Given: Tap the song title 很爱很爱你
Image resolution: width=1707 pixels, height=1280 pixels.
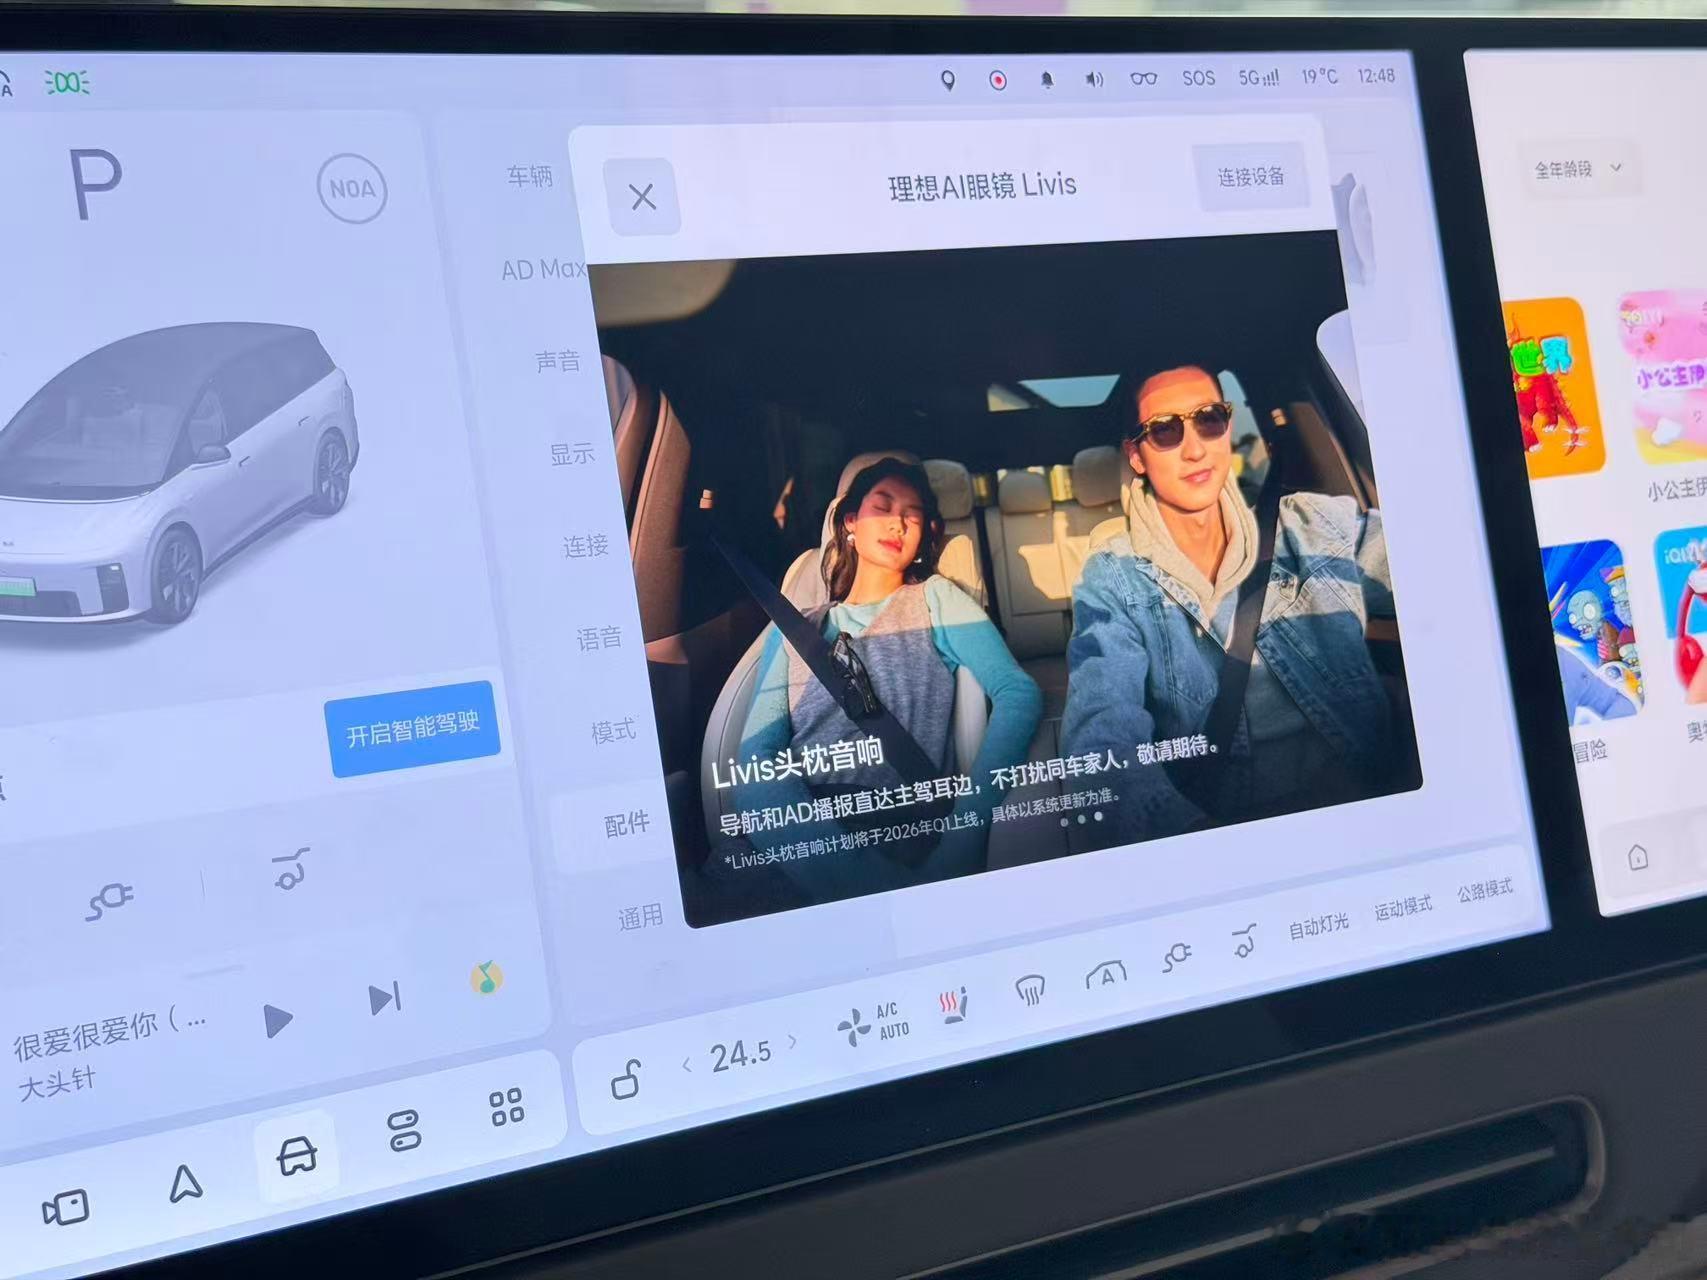Looking at the screenshot, I should [x=110, y=1033].
